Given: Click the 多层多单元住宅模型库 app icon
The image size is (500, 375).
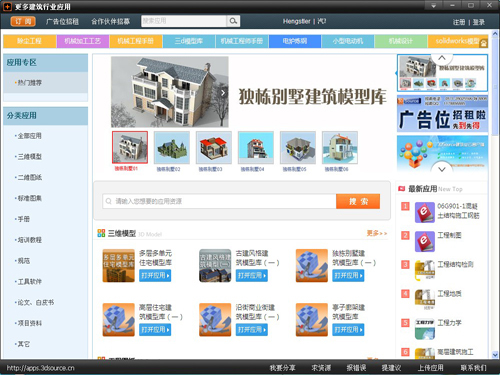Looking at the screenshot, I should pos(118,265).
